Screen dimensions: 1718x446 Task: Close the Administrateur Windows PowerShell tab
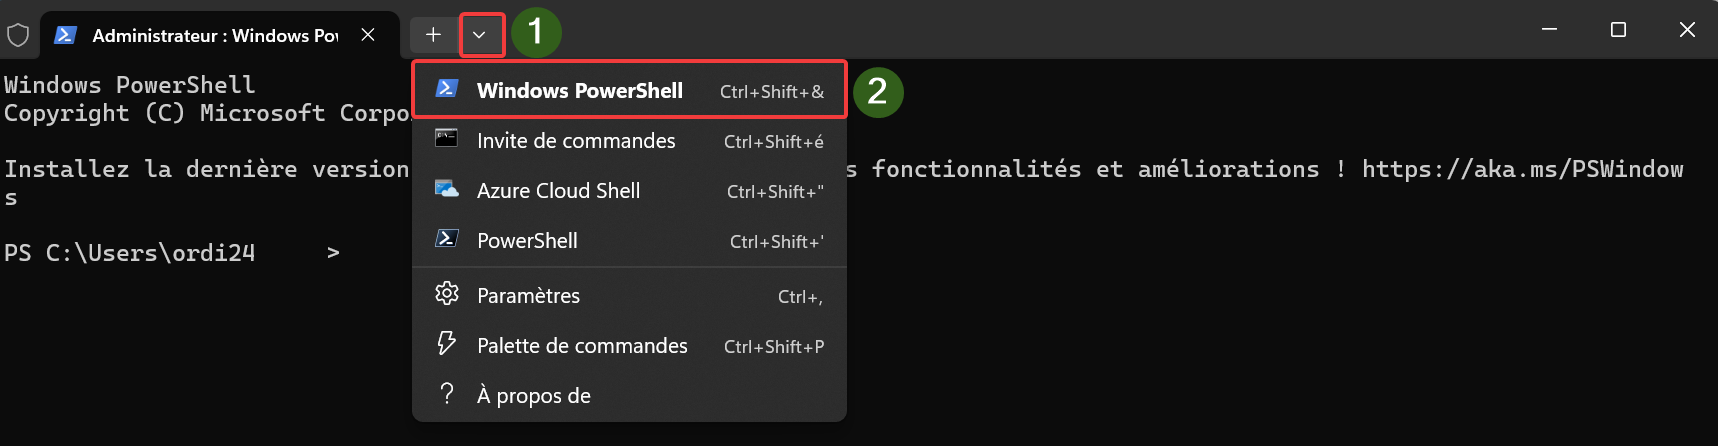368,35
